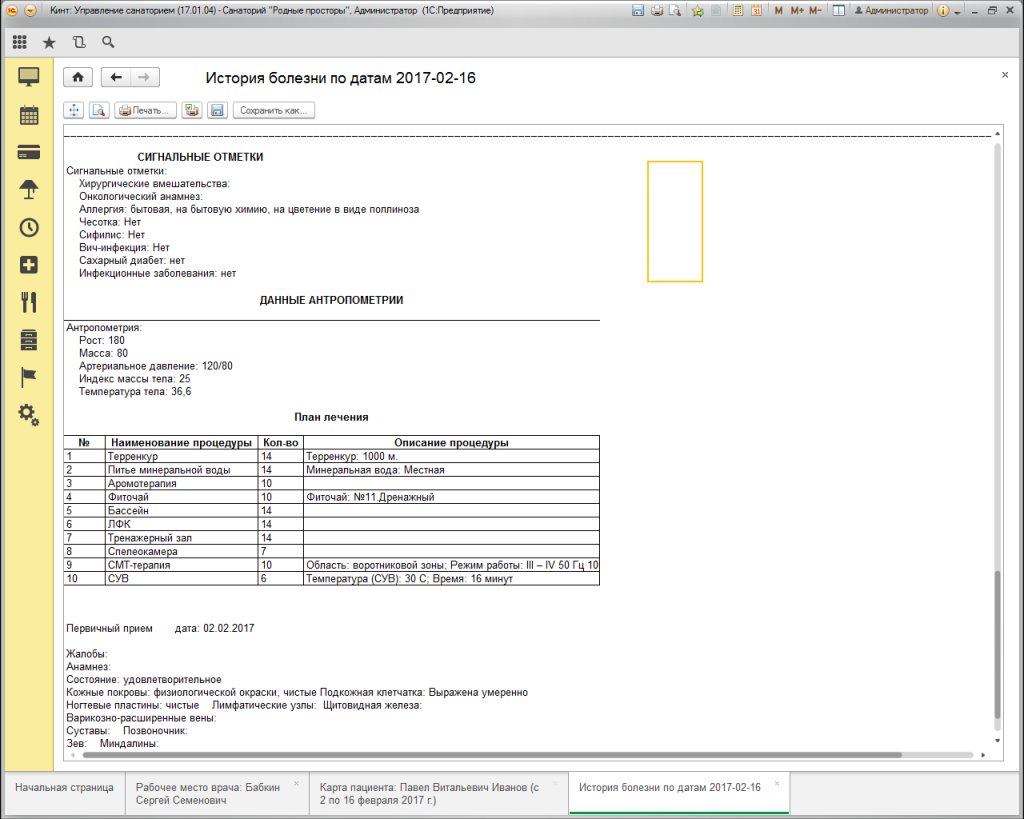This screenshot has width=1024, height=819.
Task: Switch to Начальная страница tab
Action: click(x=64, y=787)
